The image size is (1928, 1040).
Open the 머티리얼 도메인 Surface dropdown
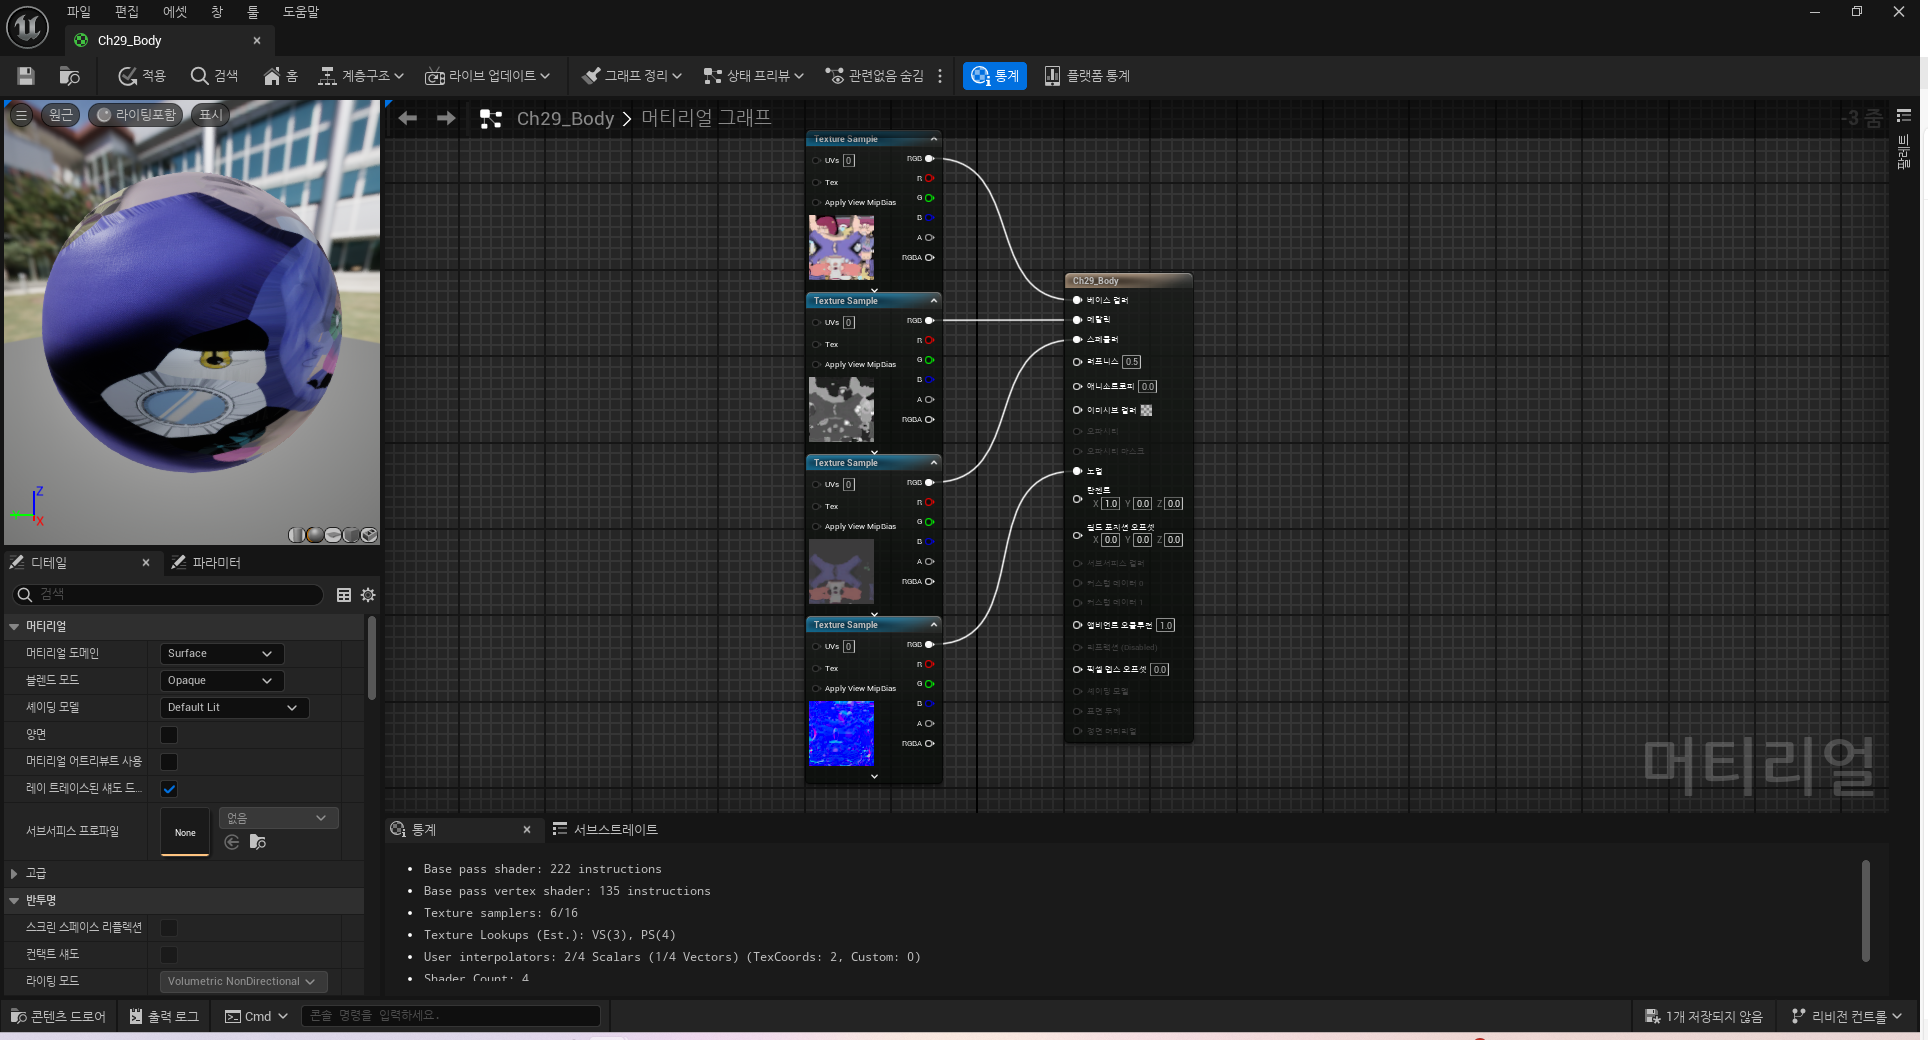pos(221,654)
